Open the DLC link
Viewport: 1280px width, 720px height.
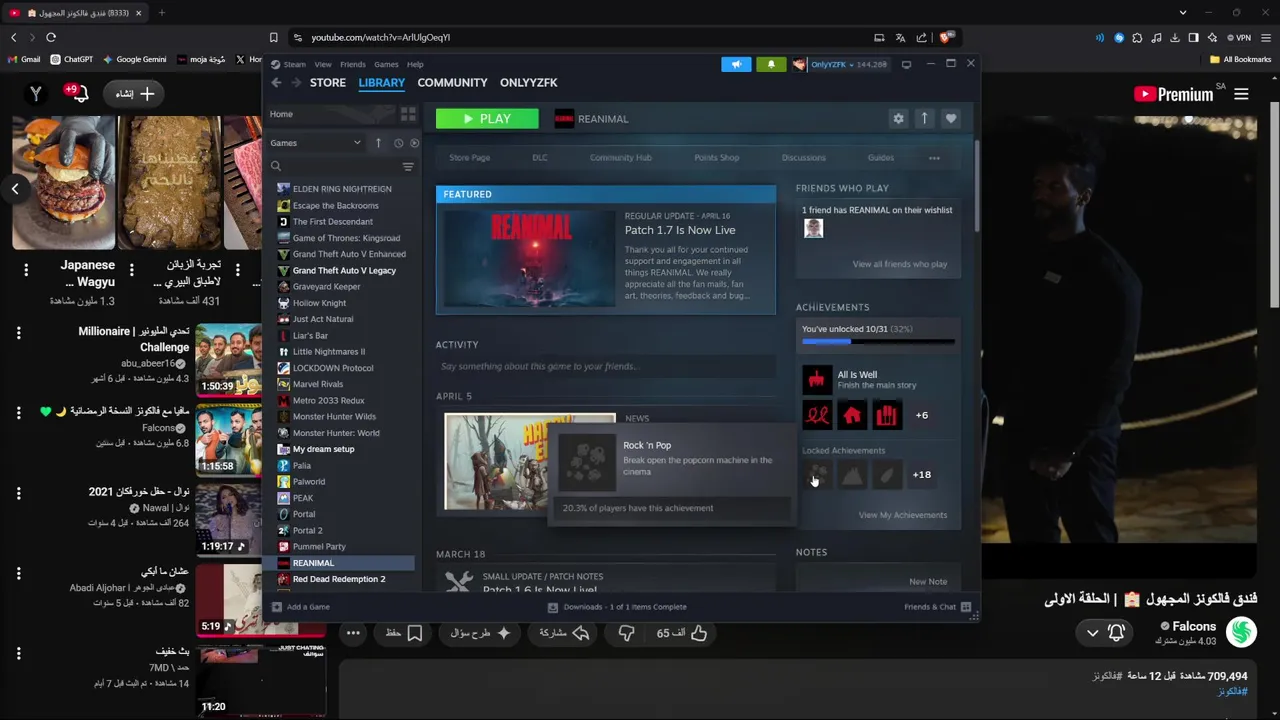click(x=540, y=158)
